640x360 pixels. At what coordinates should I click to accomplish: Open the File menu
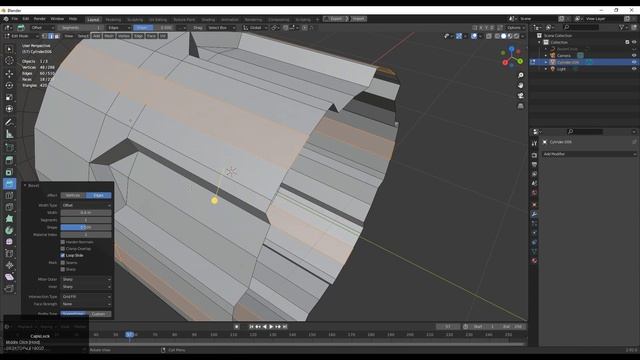pos(15,19)
